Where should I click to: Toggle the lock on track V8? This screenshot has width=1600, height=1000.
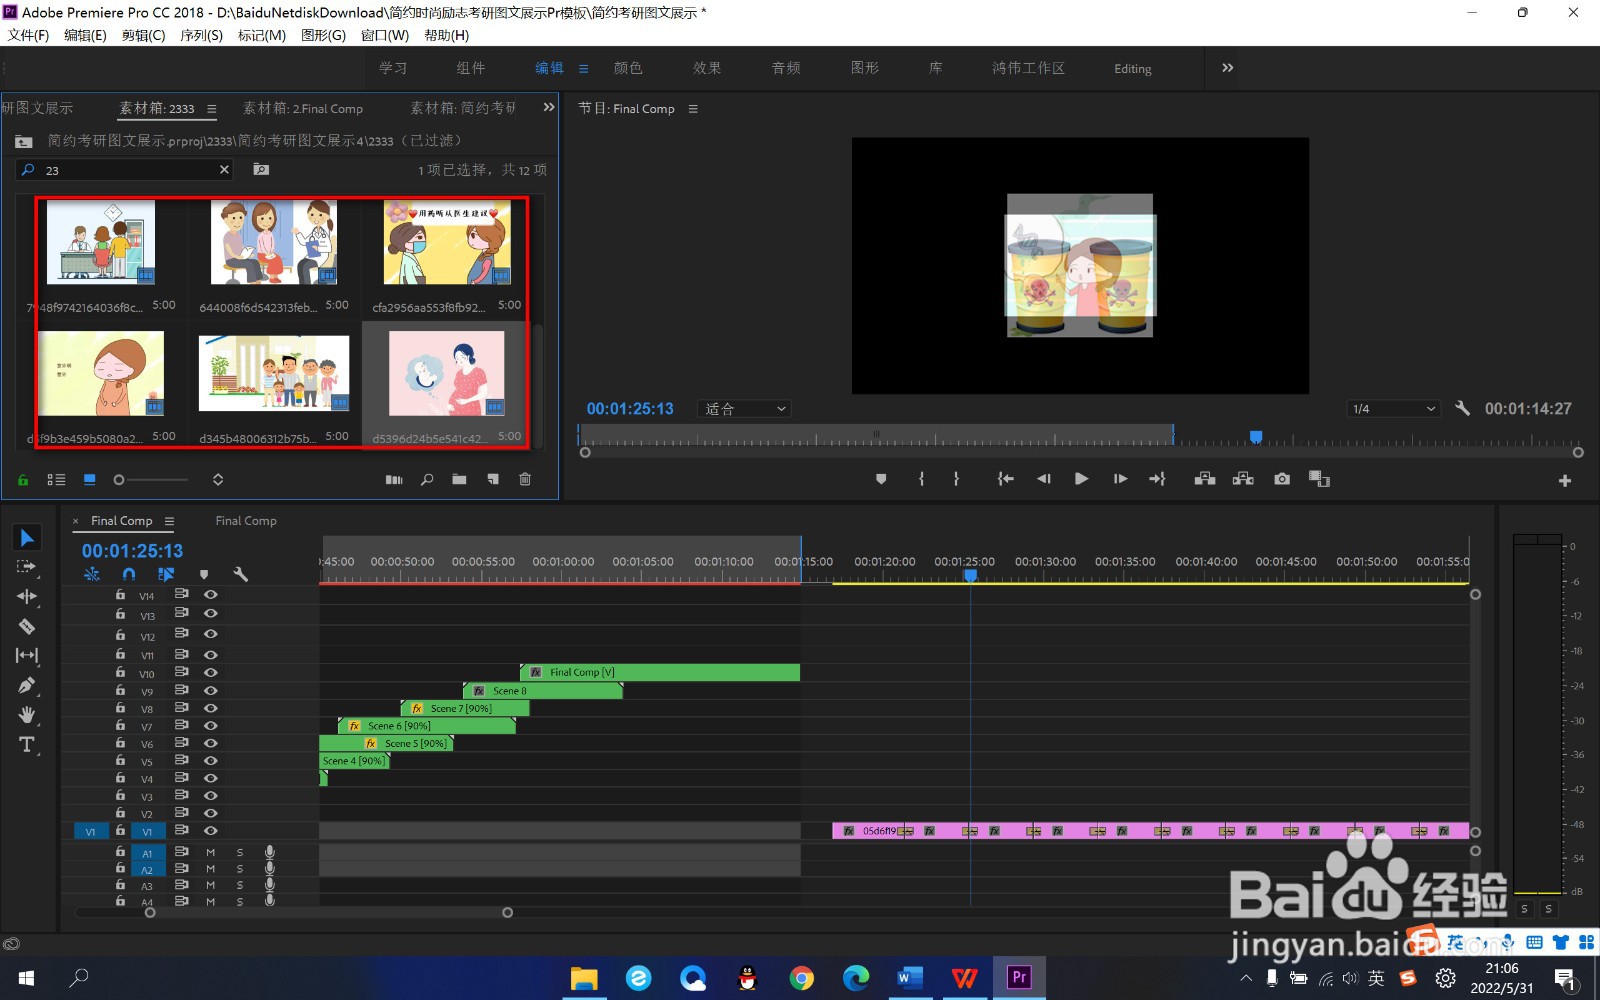pyautogui.click(x=120, y=708)
